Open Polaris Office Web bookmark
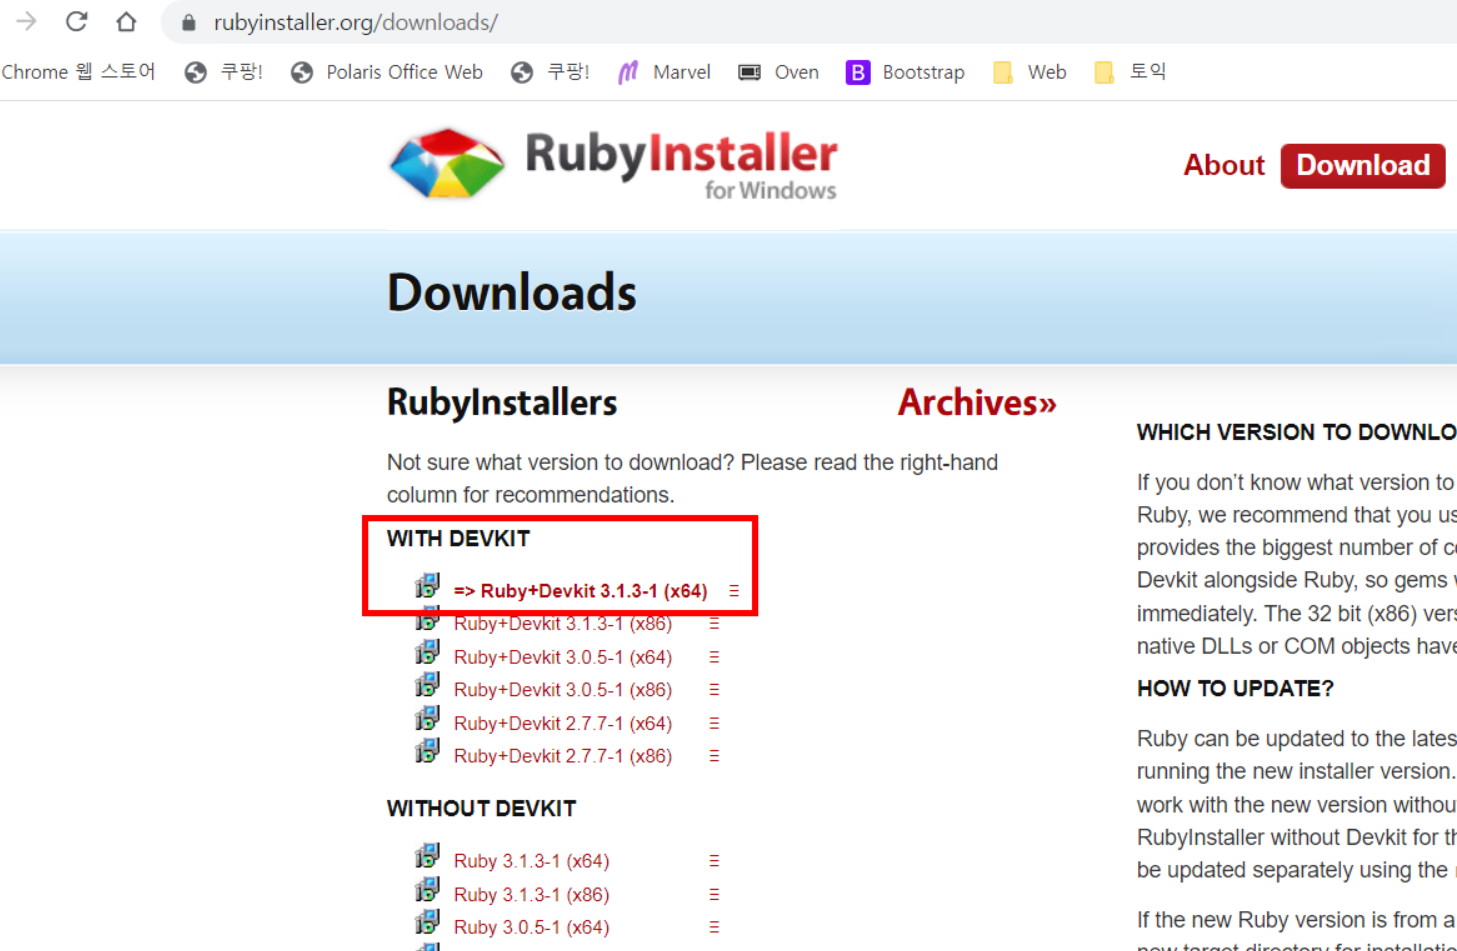Viewport: 1457px width, 951px height. click(387, 72)
